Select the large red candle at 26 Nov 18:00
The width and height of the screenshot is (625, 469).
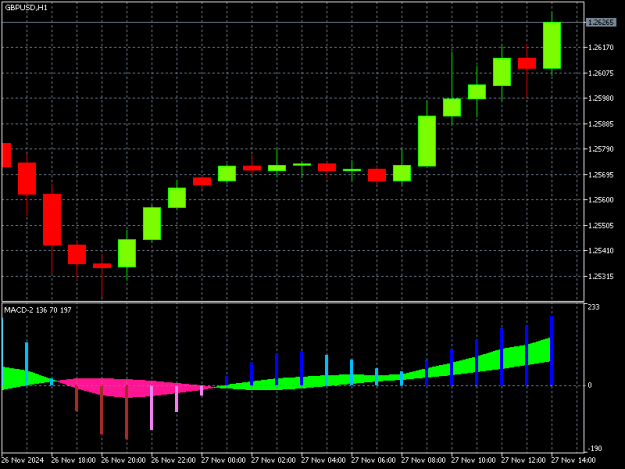(x=52, y=220)
